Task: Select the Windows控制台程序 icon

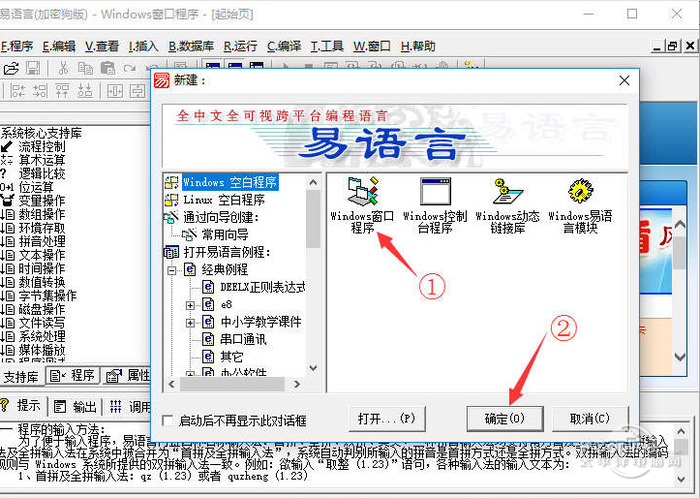Action: [435, 206]
